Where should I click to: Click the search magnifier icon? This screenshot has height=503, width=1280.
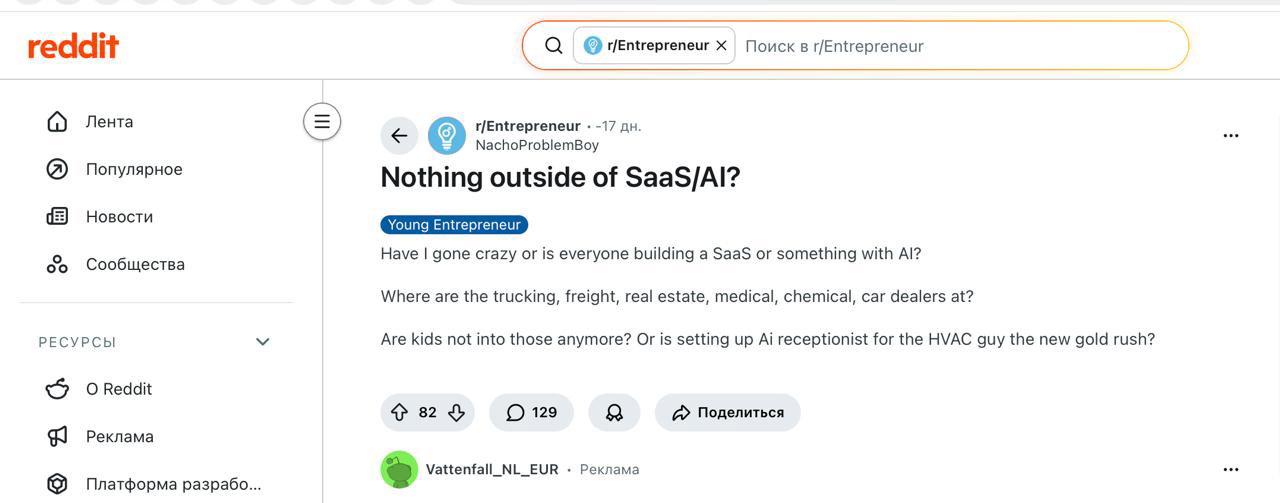click(553, 46)
